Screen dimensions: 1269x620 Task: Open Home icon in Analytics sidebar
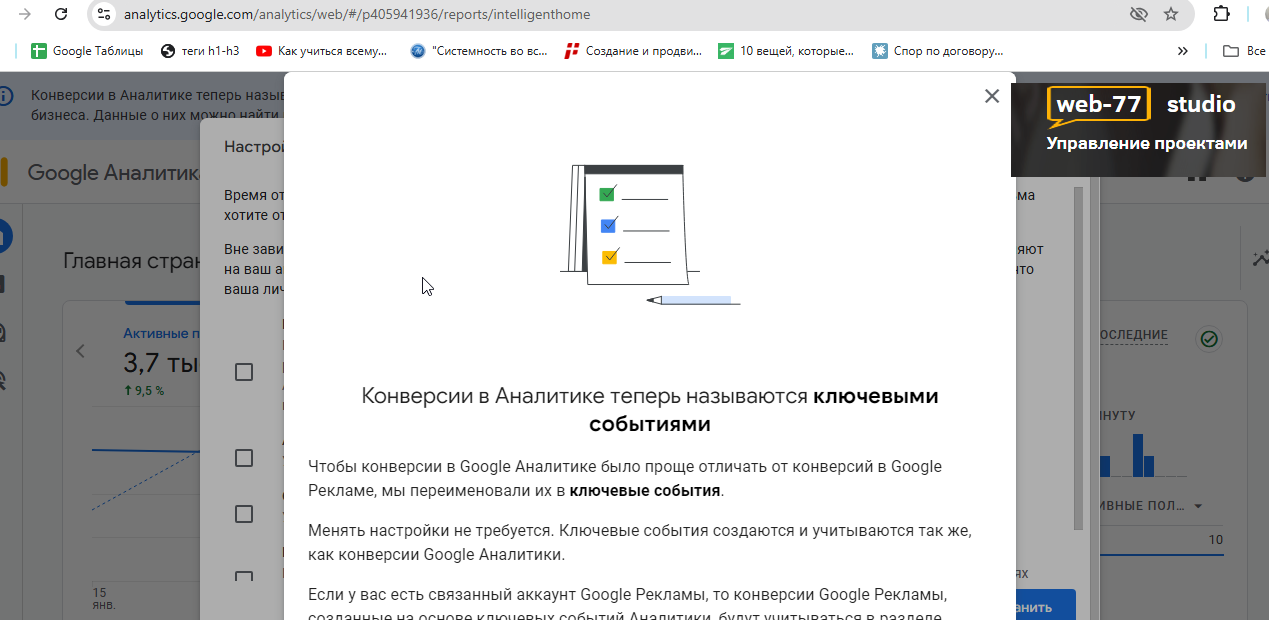6,237
